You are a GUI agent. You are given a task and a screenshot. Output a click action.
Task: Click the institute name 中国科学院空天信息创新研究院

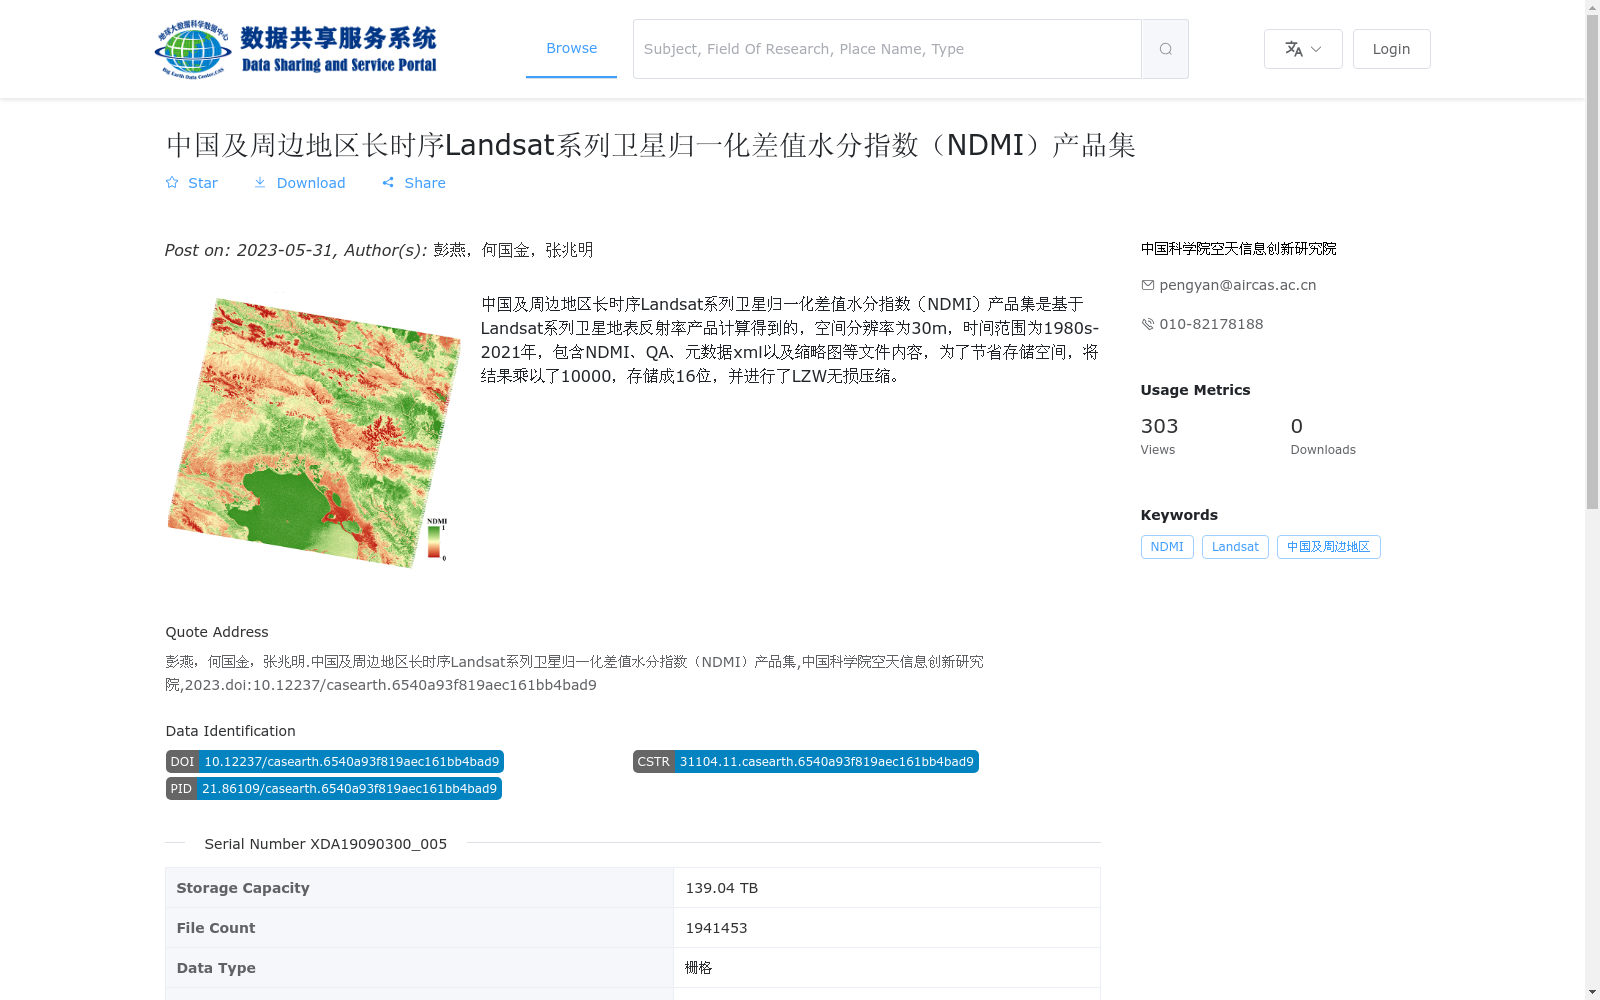(1238, 249)
